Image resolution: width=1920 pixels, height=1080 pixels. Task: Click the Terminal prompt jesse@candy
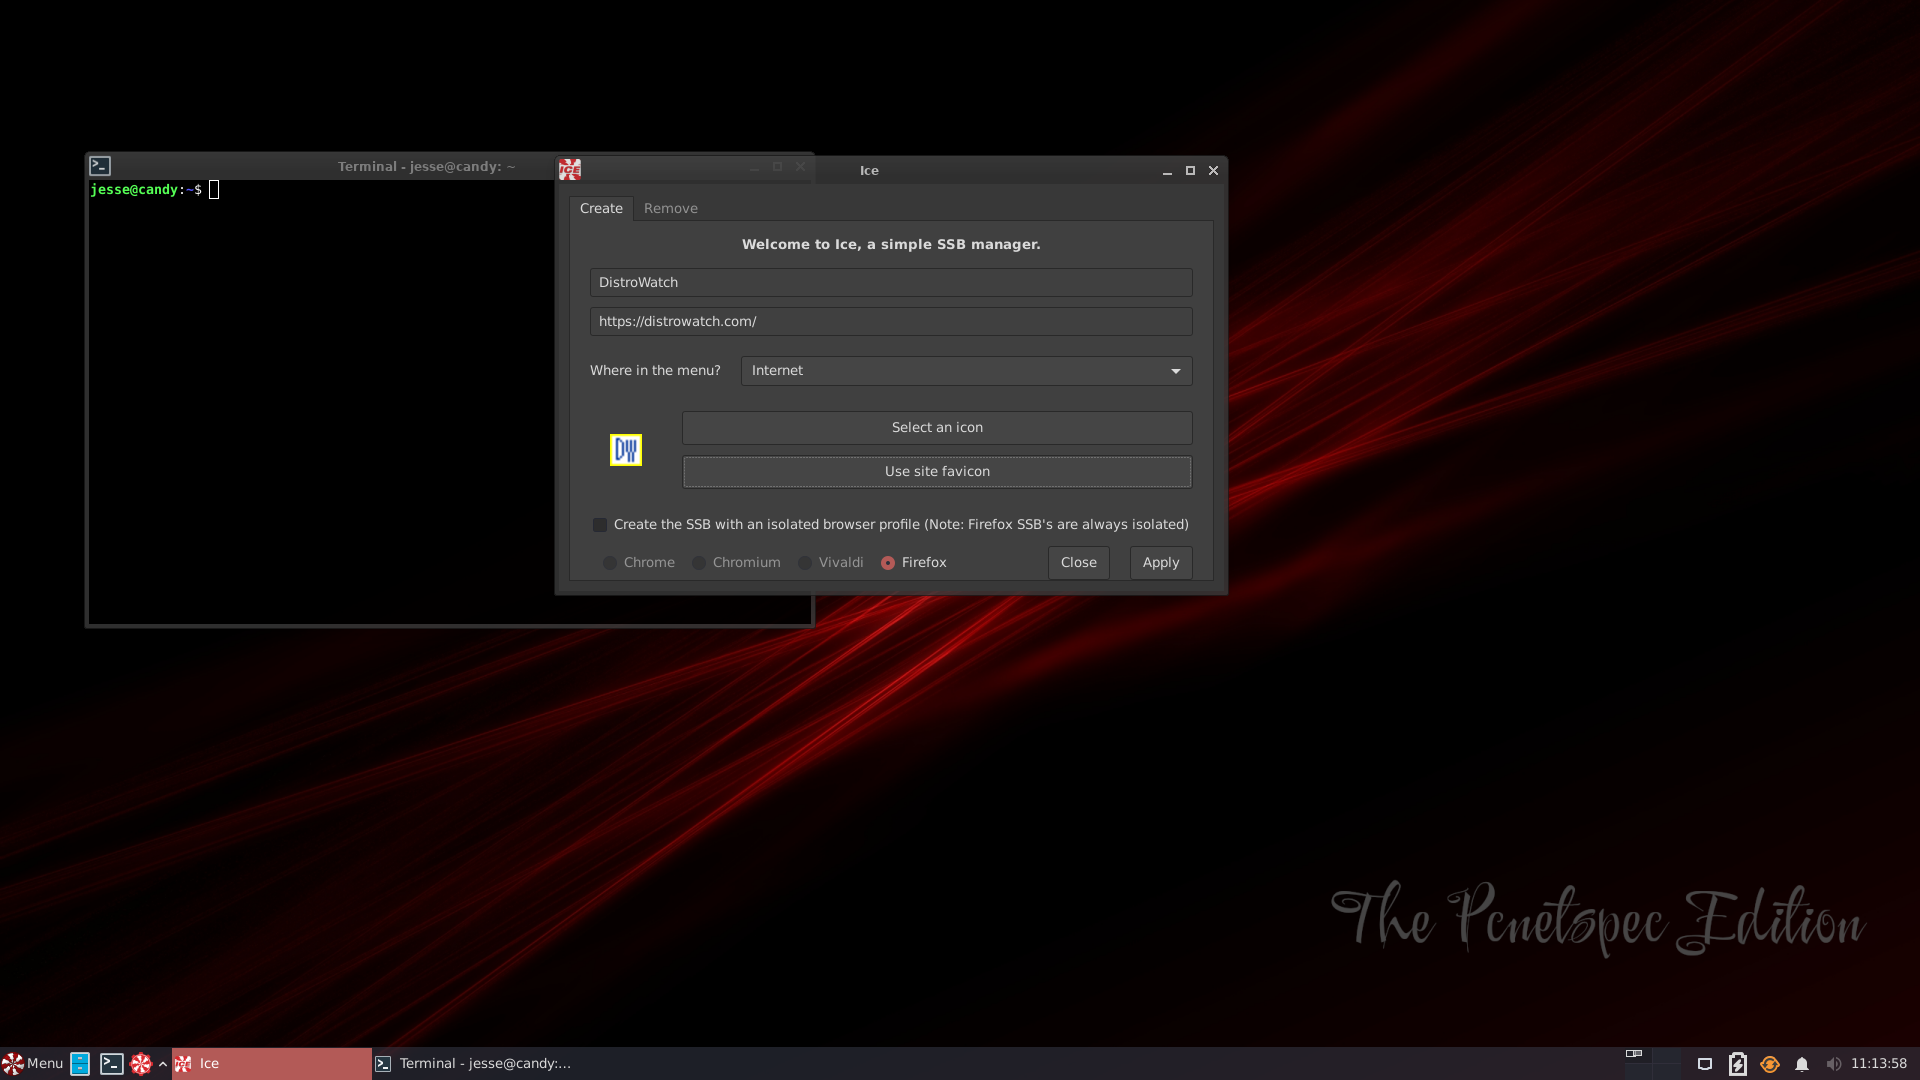(x=134, y=190)
